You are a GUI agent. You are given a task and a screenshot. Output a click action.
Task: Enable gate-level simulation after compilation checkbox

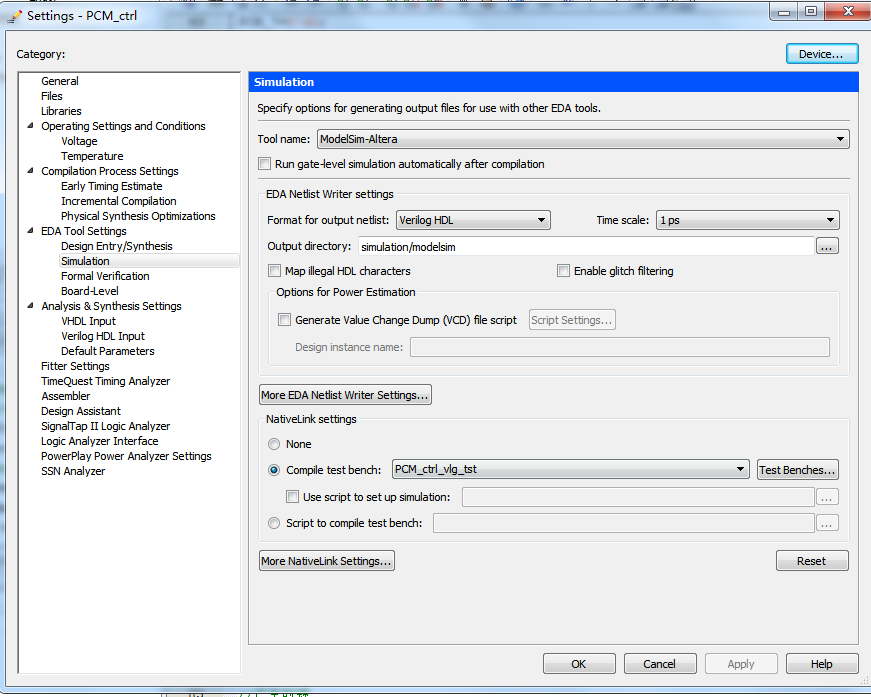click(x=265, y=164)
